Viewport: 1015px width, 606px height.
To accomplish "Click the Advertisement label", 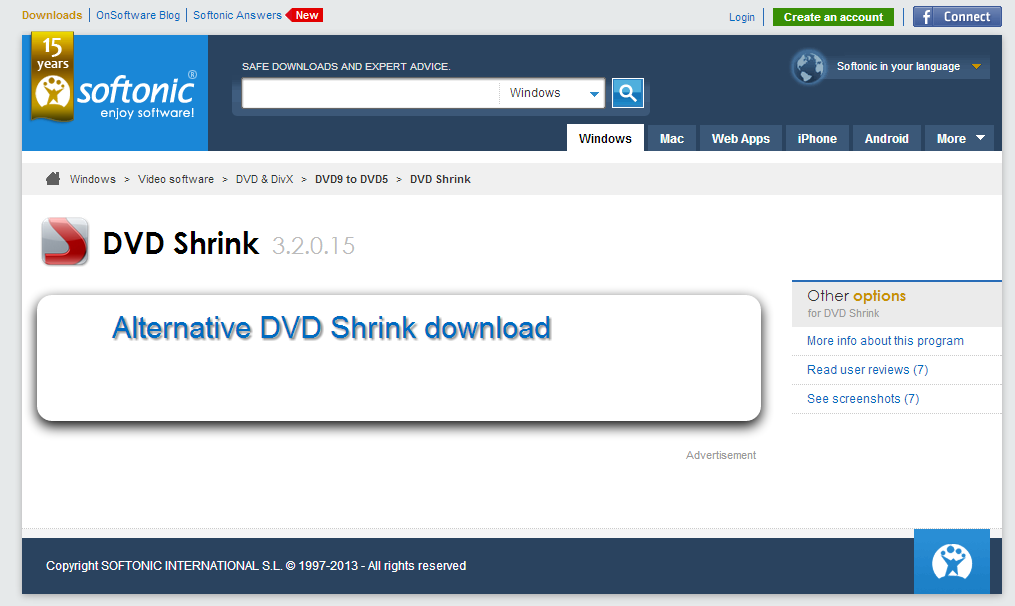I will 720,455.
